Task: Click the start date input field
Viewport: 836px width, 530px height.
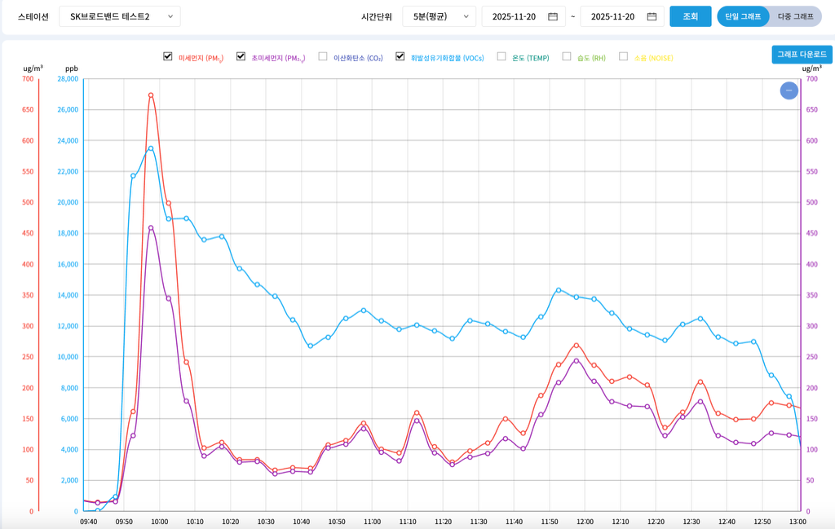Action: (514, 17)
